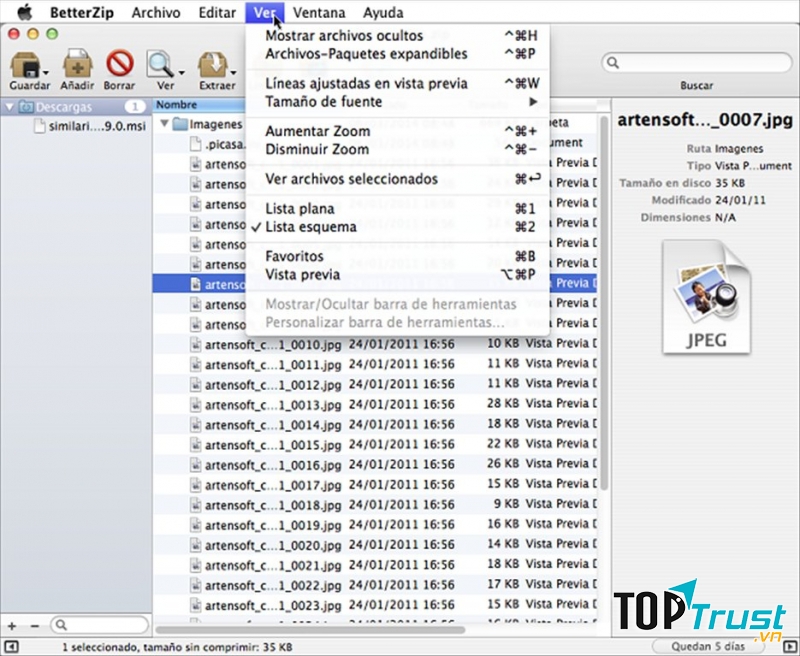
Task: Click the icon of artensoft_c...1_0017.jpg
Action: (195, 485)
